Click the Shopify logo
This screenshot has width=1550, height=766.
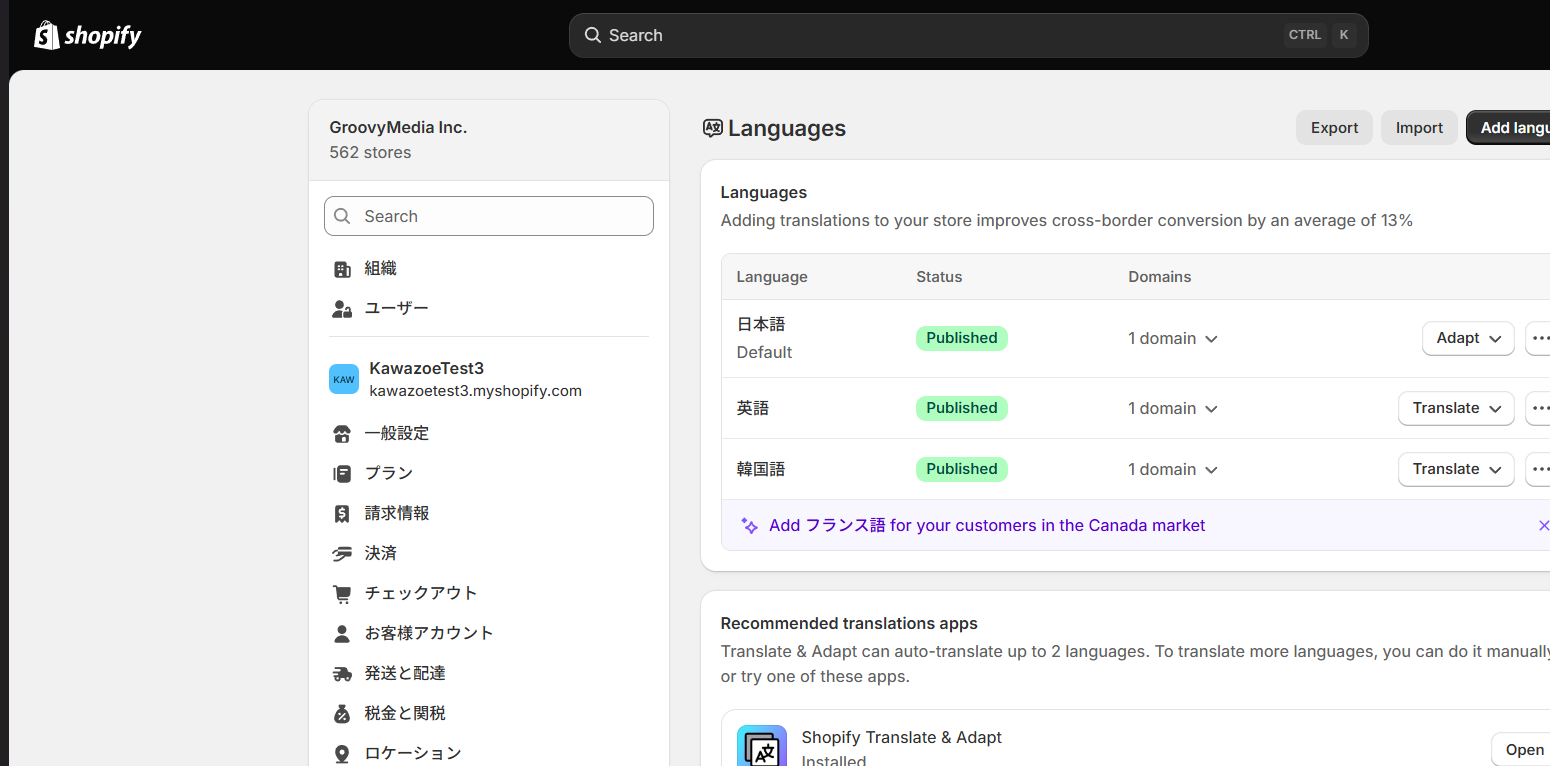88,36
